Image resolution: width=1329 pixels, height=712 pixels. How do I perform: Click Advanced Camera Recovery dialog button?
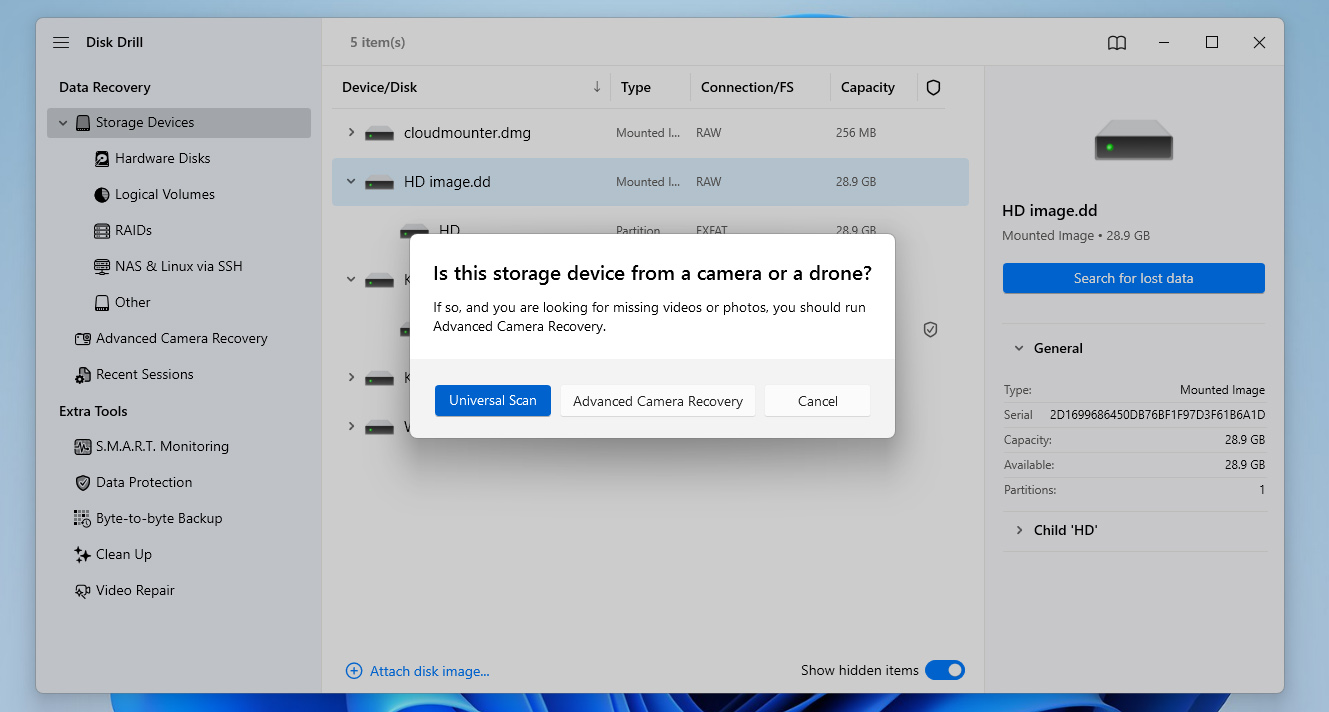[x=658, y=401]
